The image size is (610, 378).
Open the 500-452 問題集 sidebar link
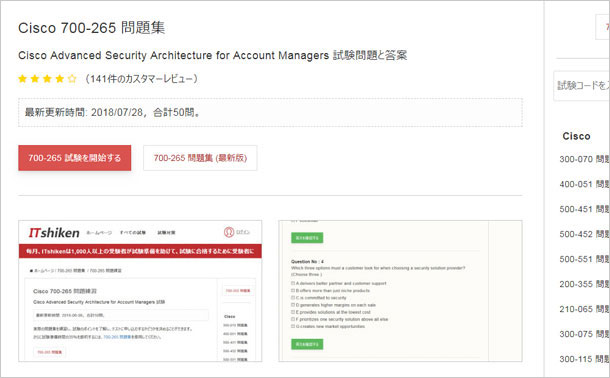pos(584,234)
